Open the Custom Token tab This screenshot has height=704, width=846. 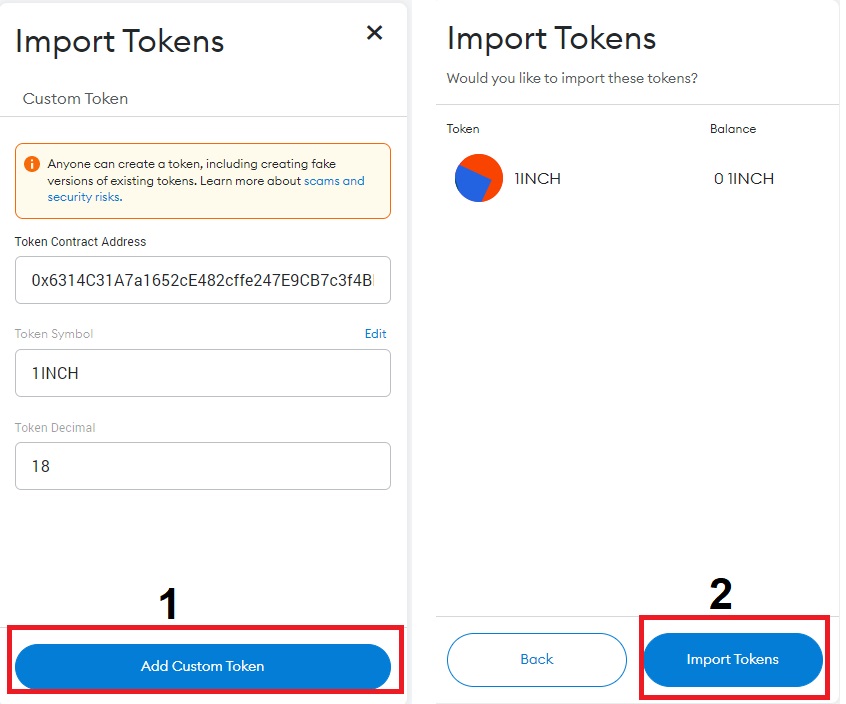76,99
